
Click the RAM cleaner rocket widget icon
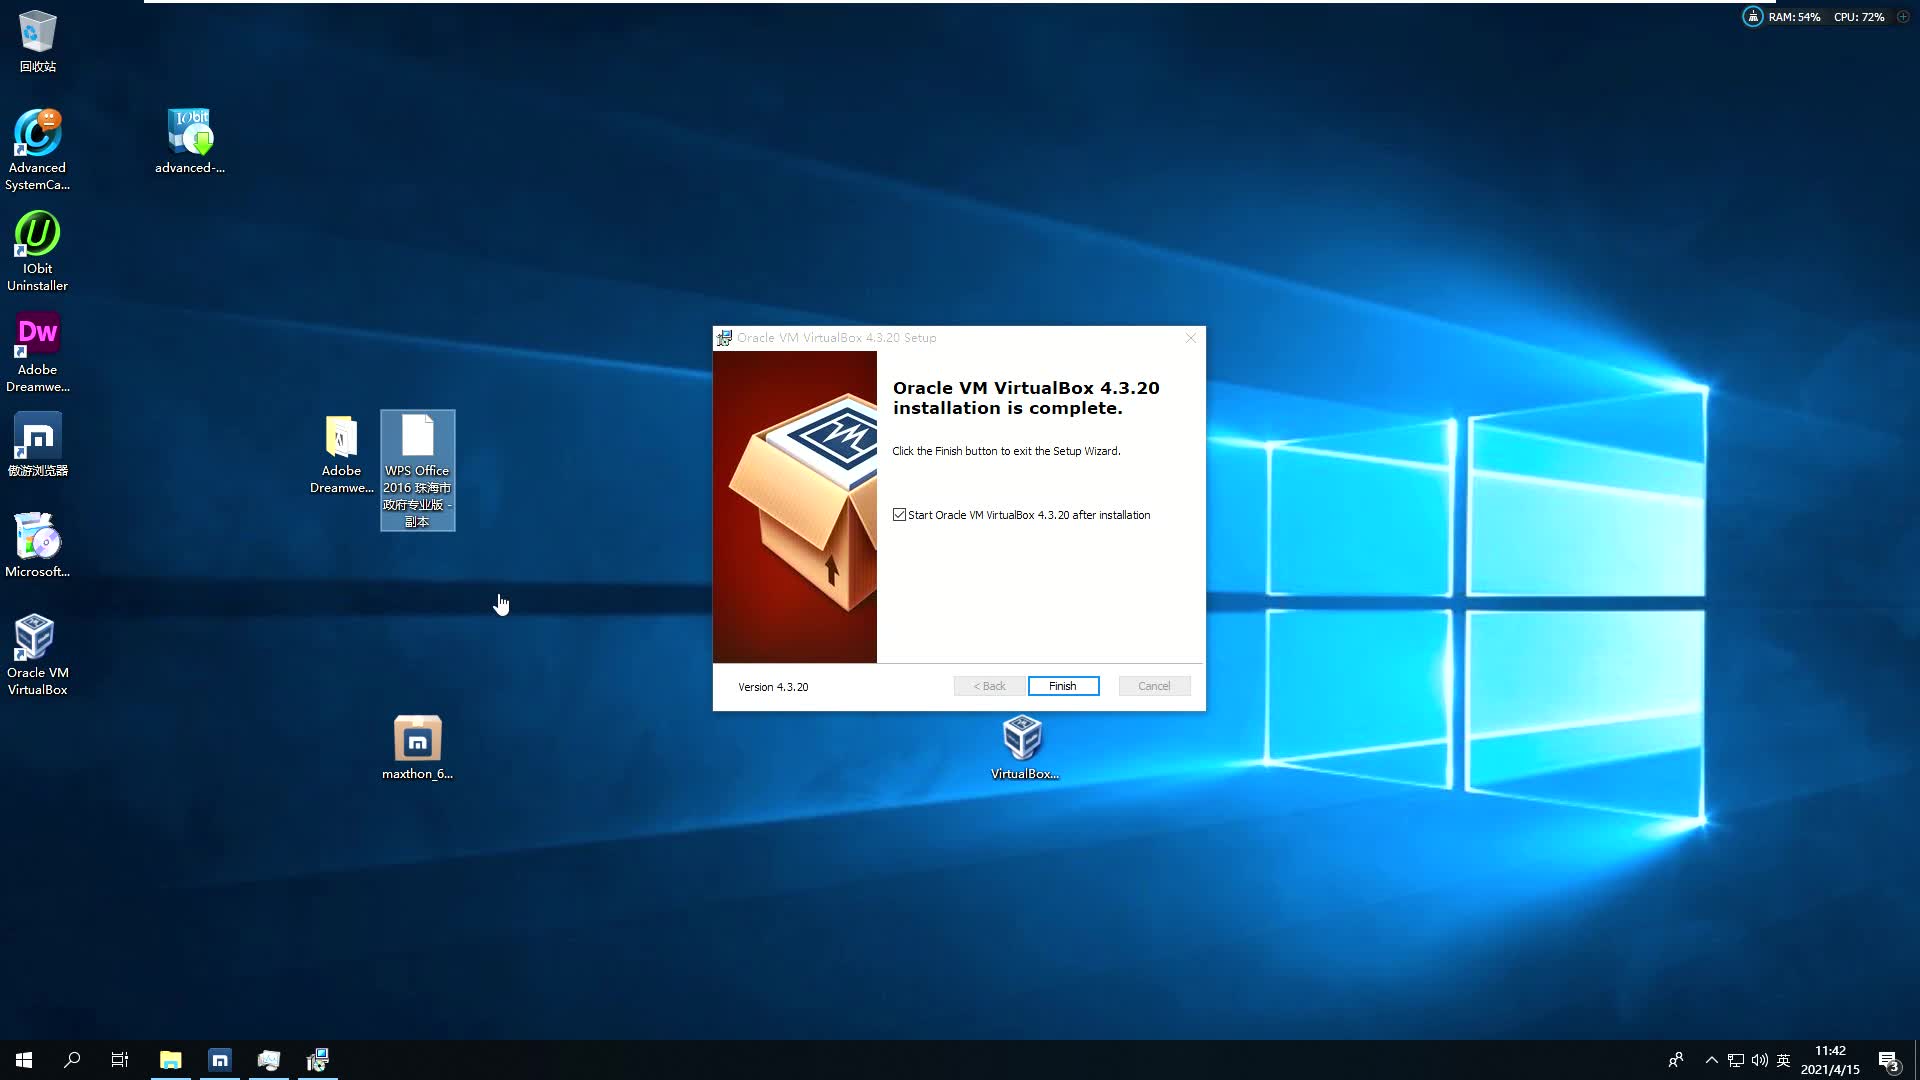click(x=1752, y=17)
